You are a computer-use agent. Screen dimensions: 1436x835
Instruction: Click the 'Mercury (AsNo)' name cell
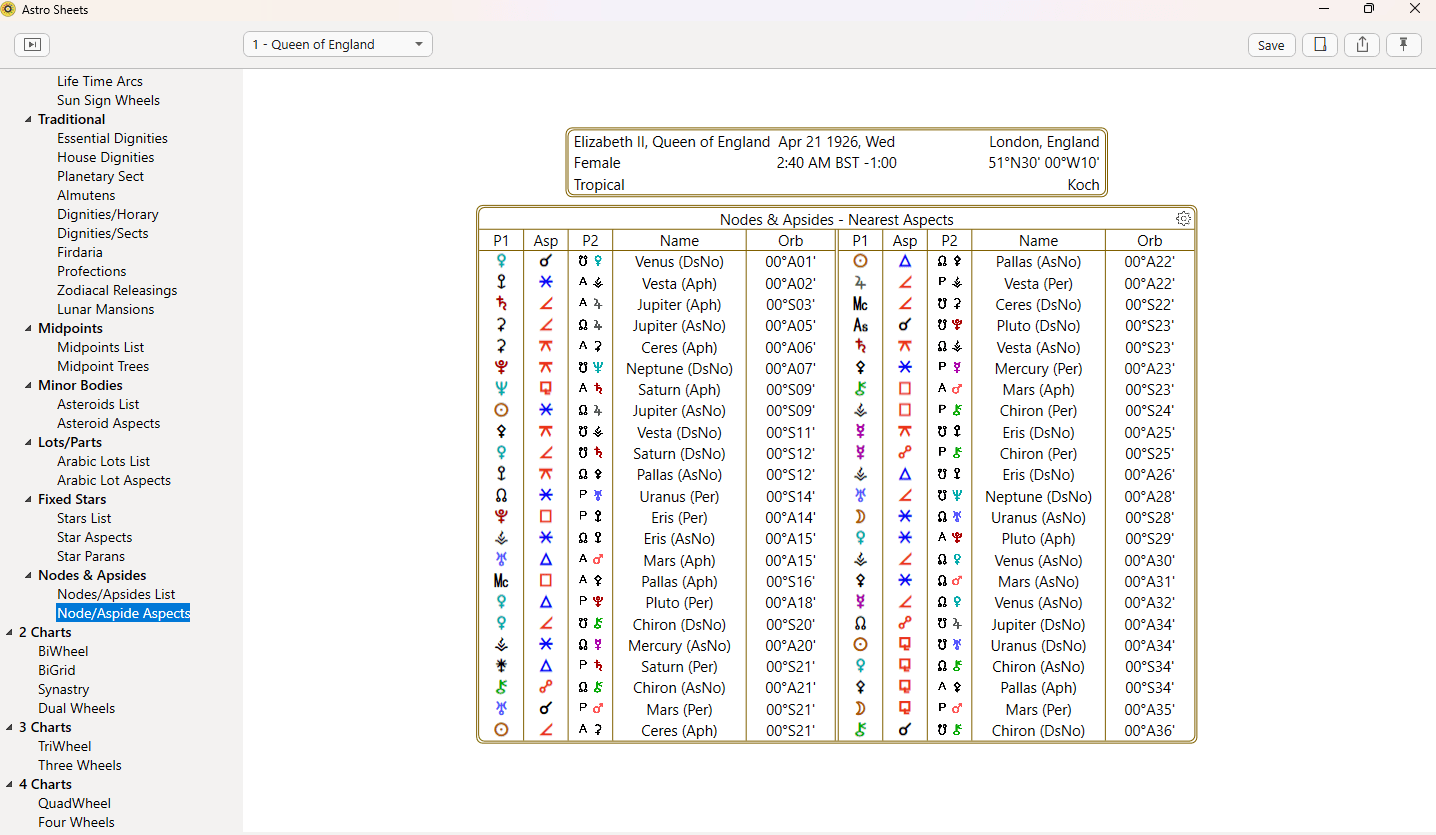(x=679, y=645)
